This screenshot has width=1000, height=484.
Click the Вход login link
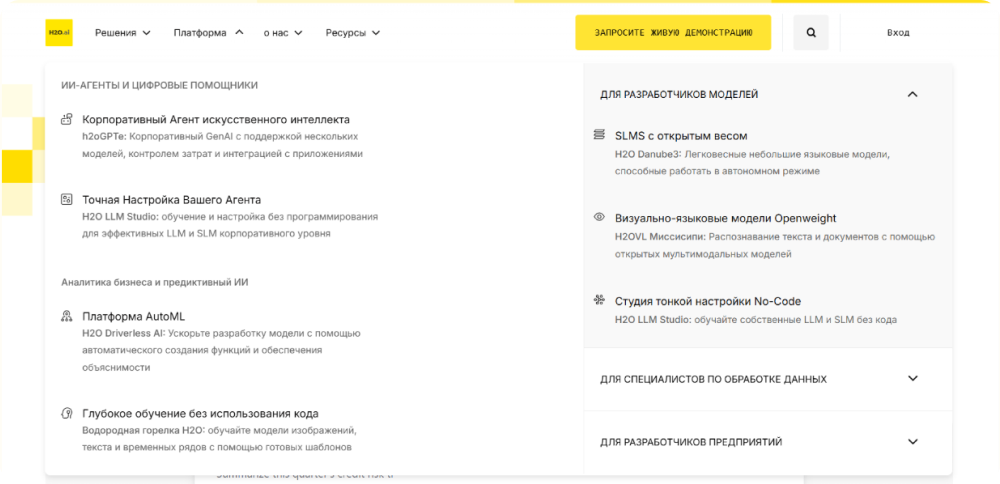coord(897,33)
